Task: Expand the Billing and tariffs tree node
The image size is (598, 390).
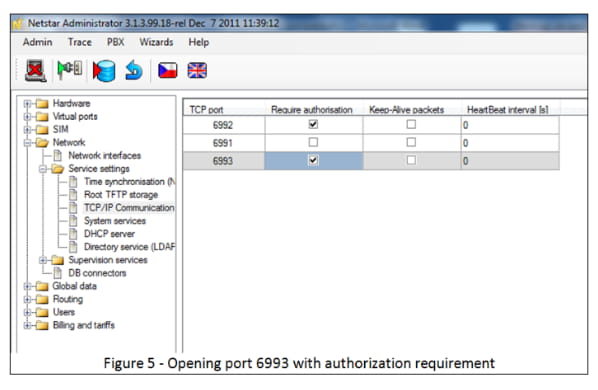Action: 27,326
